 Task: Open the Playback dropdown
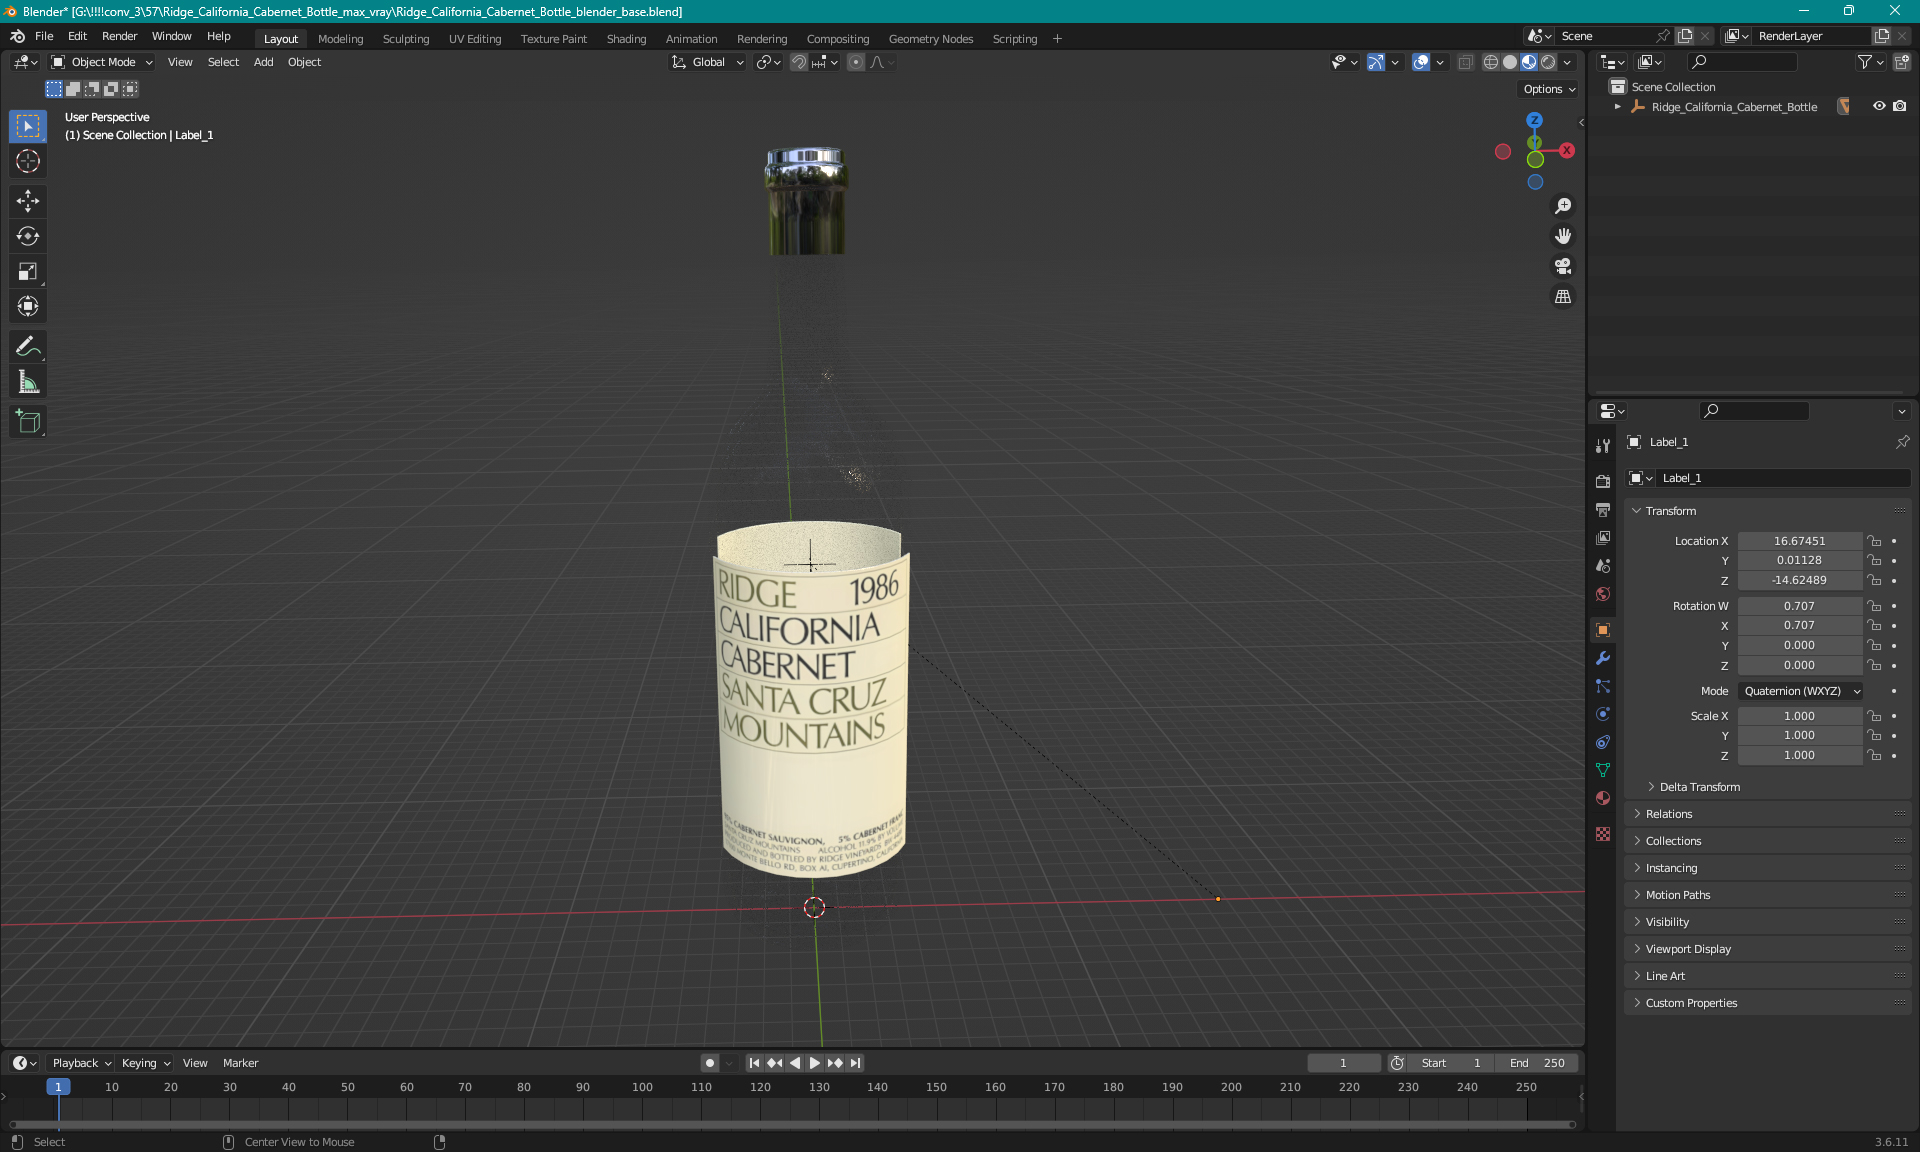[x=81, y=1063]
